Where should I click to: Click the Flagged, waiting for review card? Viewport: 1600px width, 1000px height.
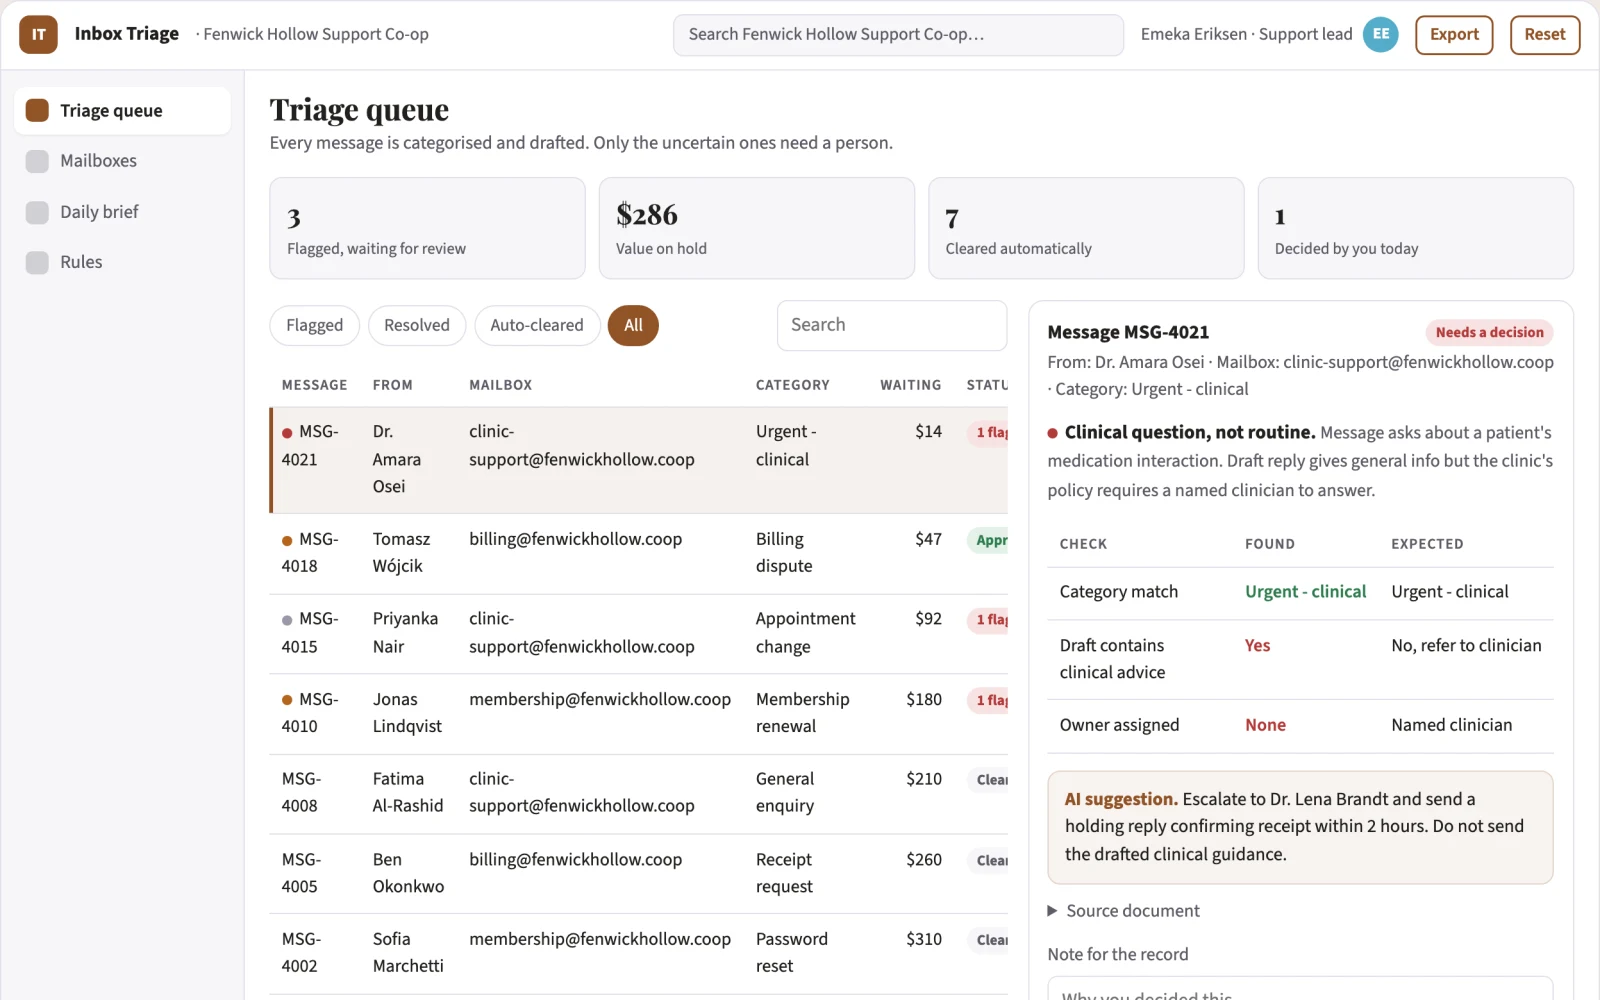[427, 228]
